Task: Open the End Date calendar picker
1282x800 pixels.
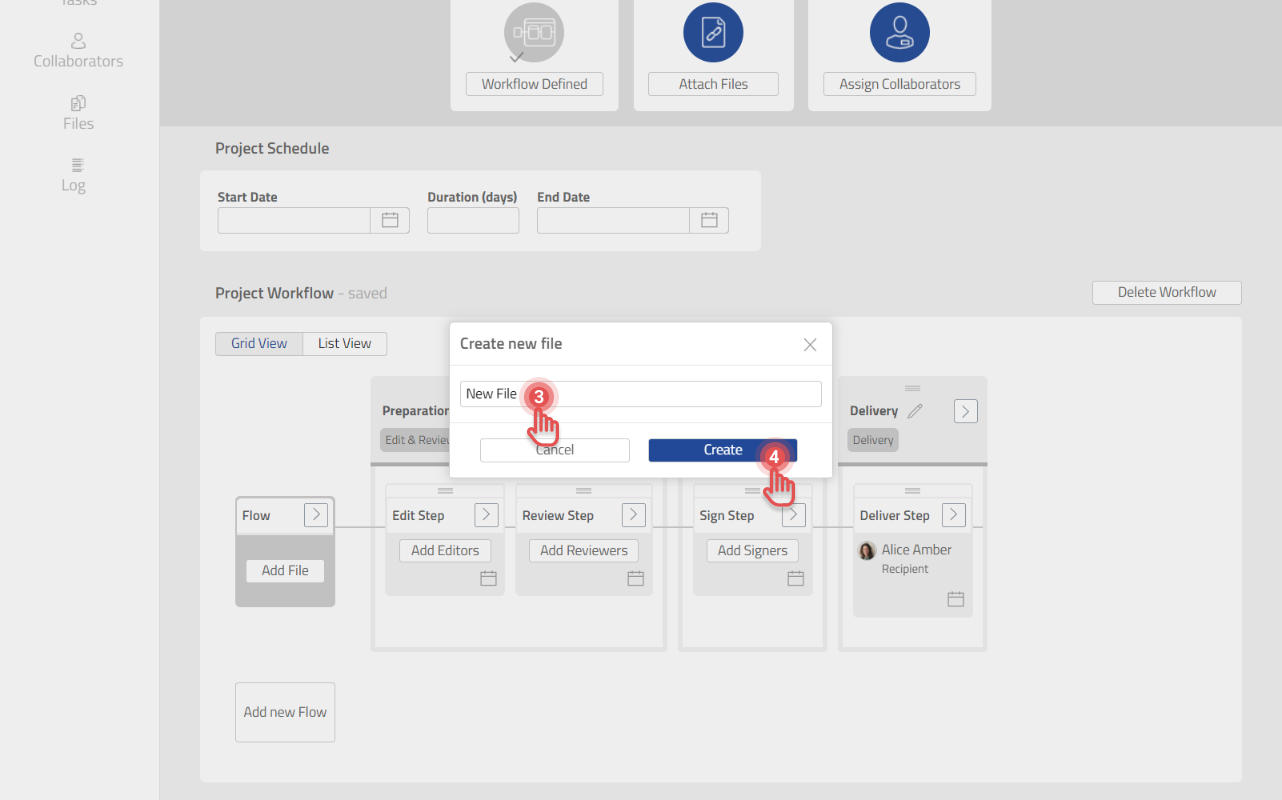Action: pos(709,220)
